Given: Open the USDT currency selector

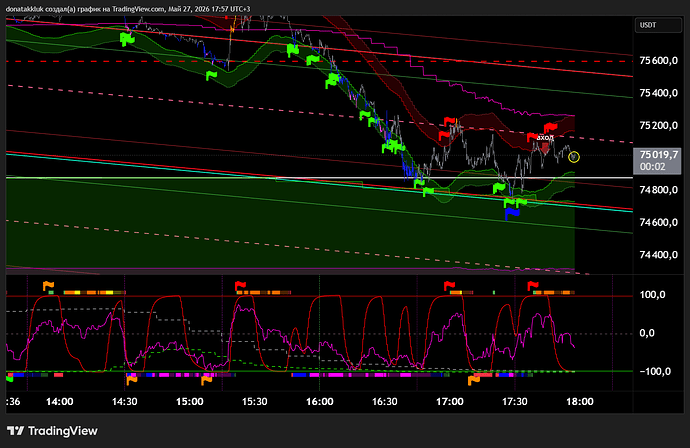Looking at the screenshot, I should (x=658, y=25).
